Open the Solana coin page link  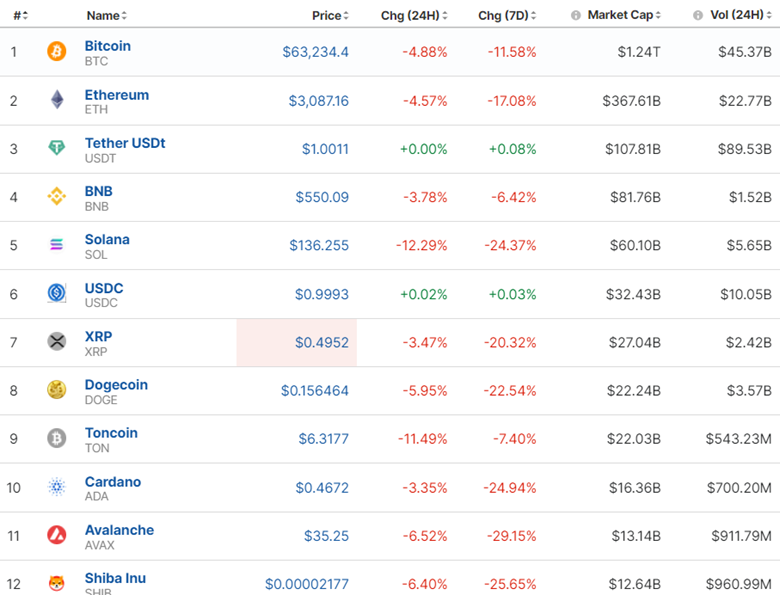[x=107, y=239]
